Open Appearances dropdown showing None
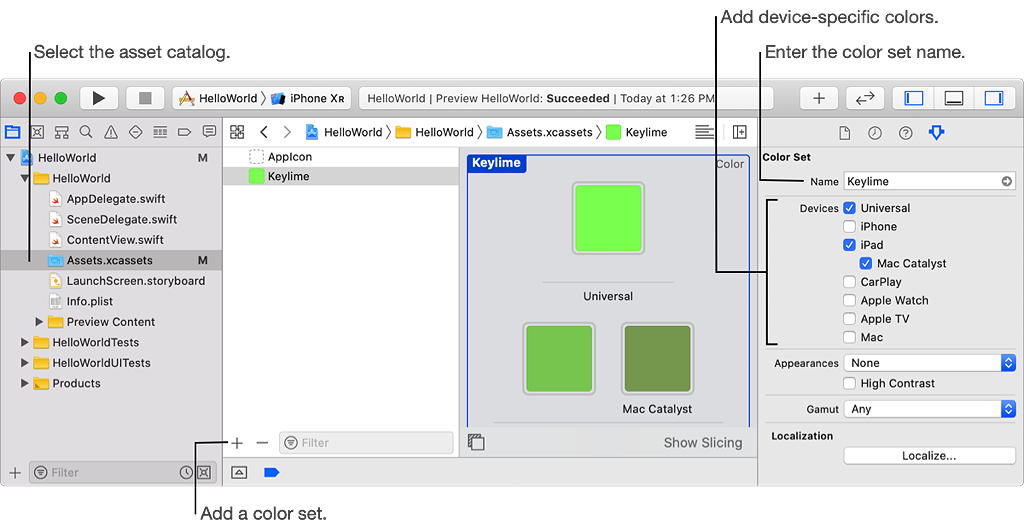 point(929,363)
